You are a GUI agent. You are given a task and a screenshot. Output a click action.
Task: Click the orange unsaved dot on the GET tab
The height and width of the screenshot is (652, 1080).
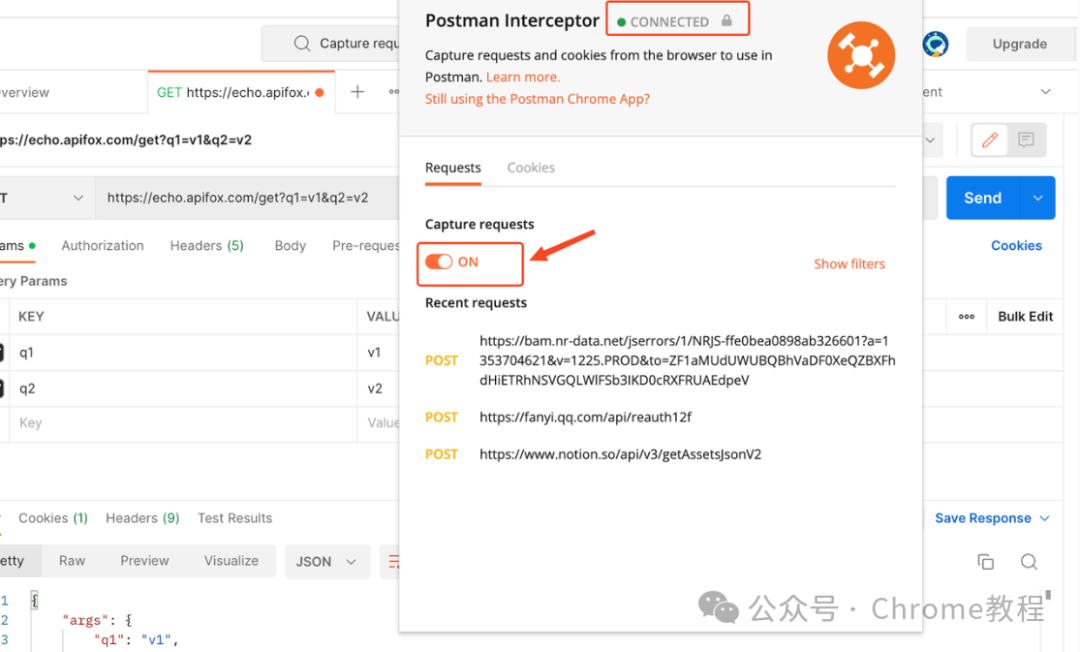point(320,92)
